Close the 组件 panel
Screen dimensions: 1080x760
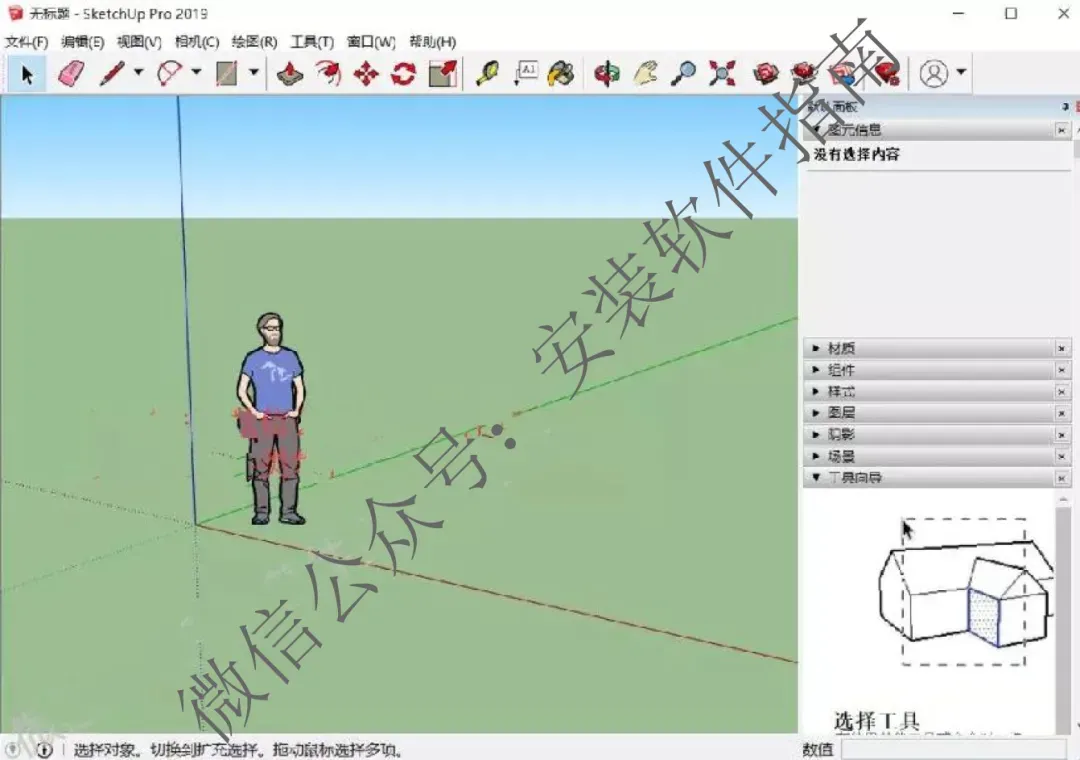[1061, 370]
